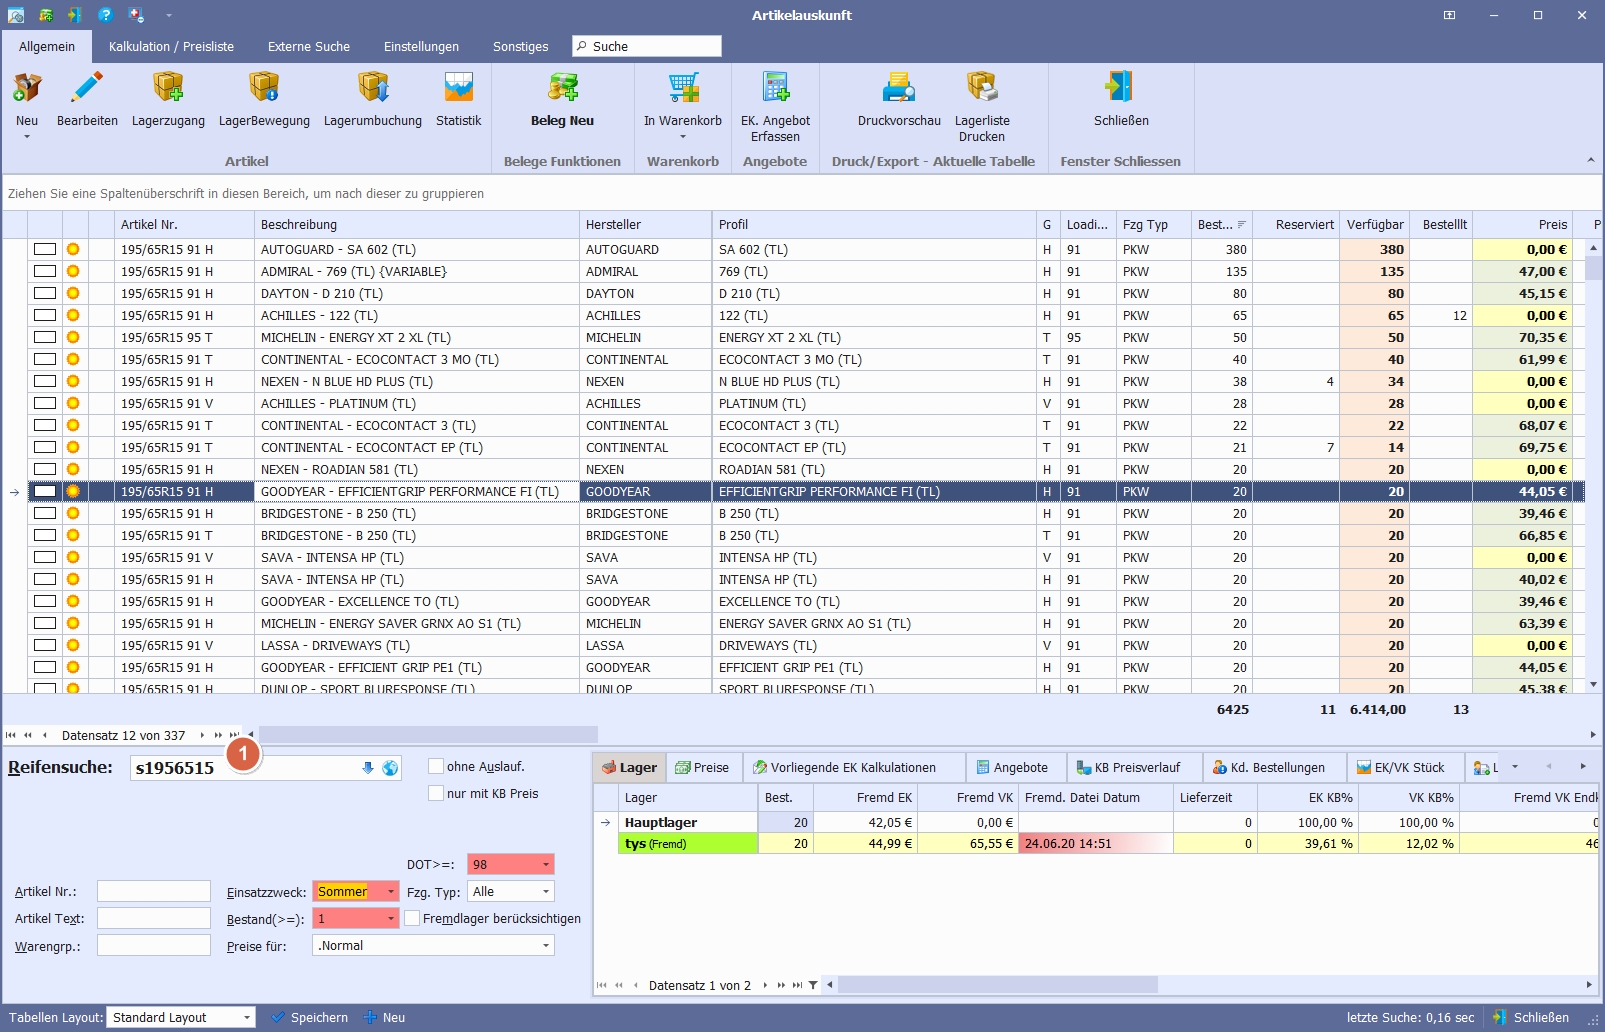Open Druckvorschau print preview
The image size is (1605, 1032).
(899, 88)
